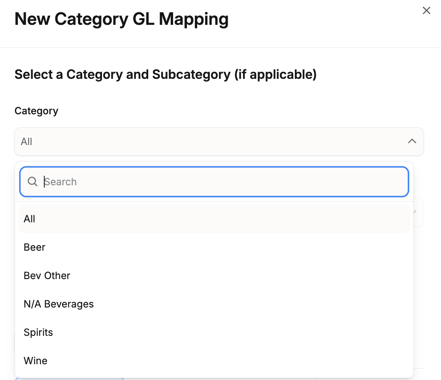Pick the N/A Beverages category
The height and width of the screenshot is (380, 441).
214,304
